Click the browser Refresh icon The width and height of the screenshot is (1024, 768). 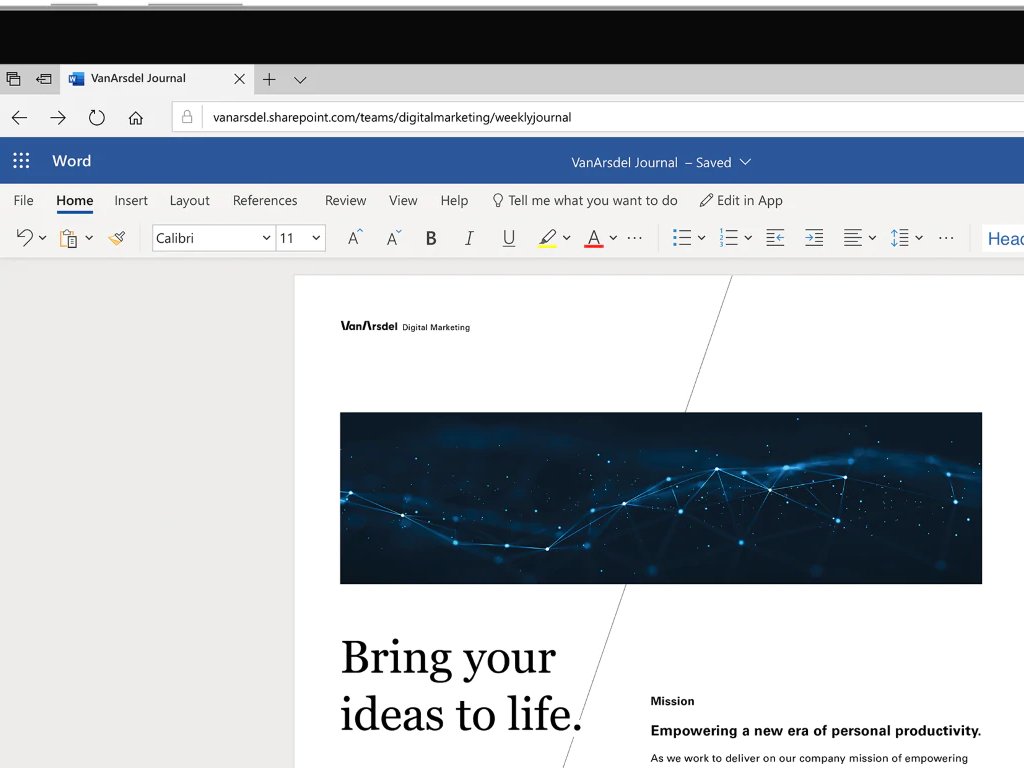pos(97,118)
